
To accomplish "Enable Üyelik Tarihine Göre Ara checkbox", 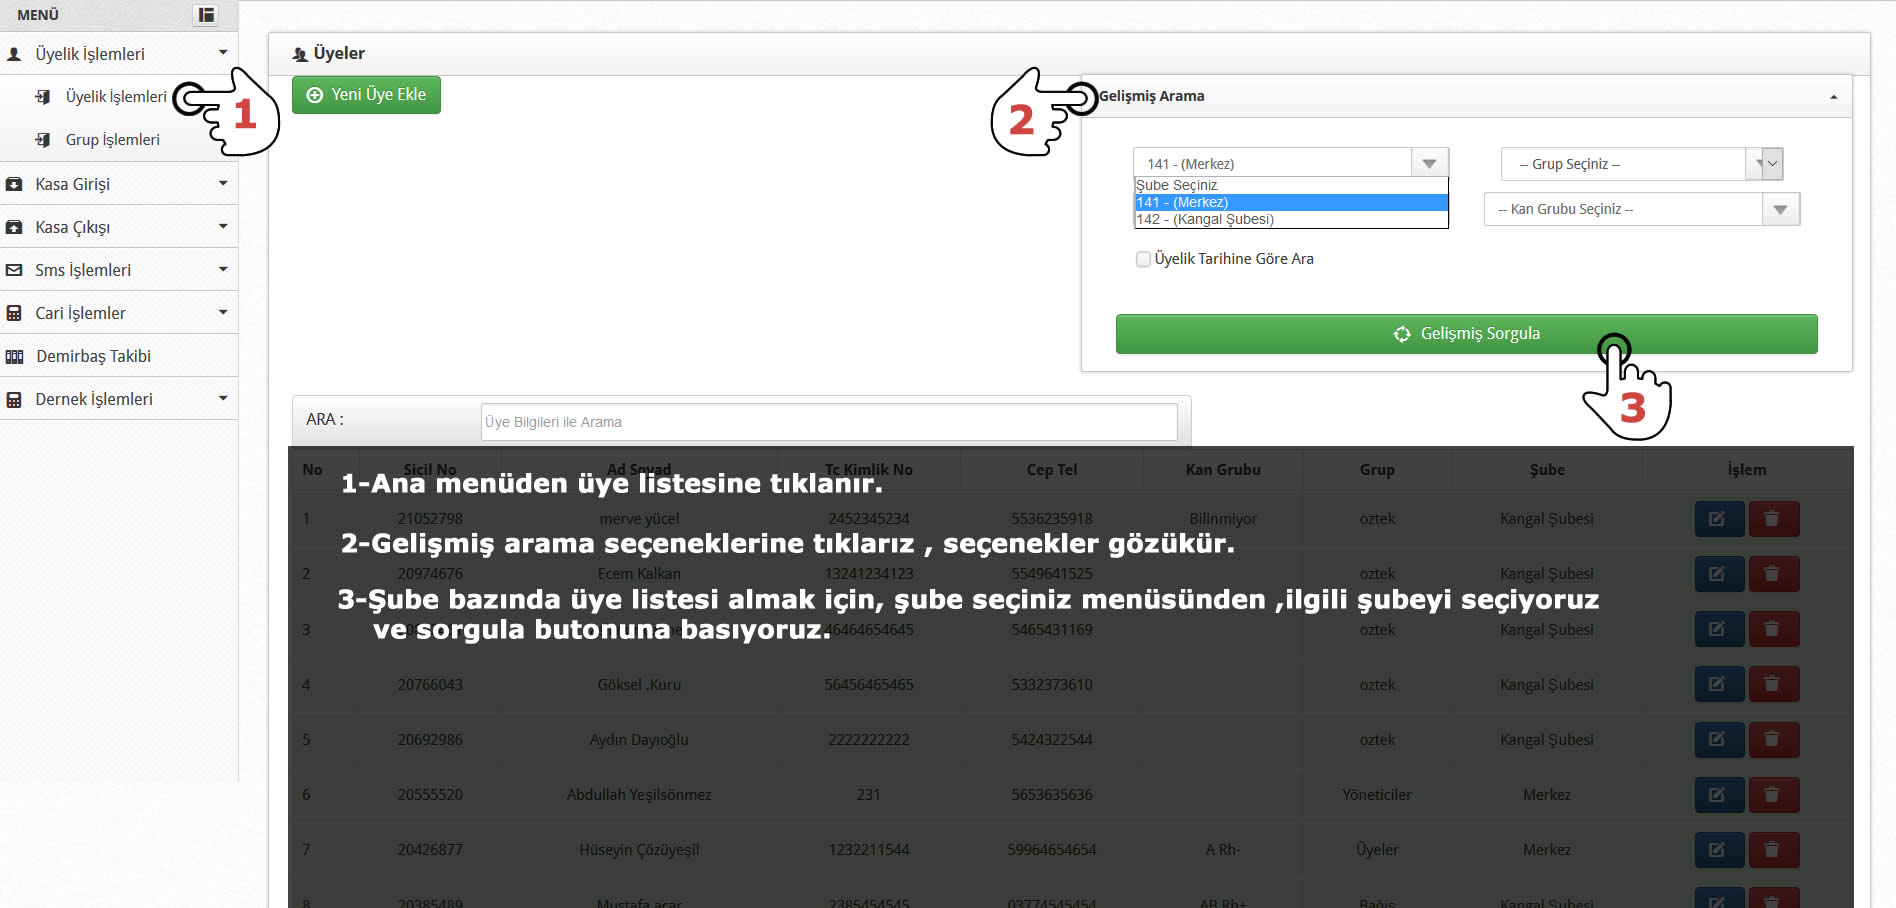I will coord(1143,259).
